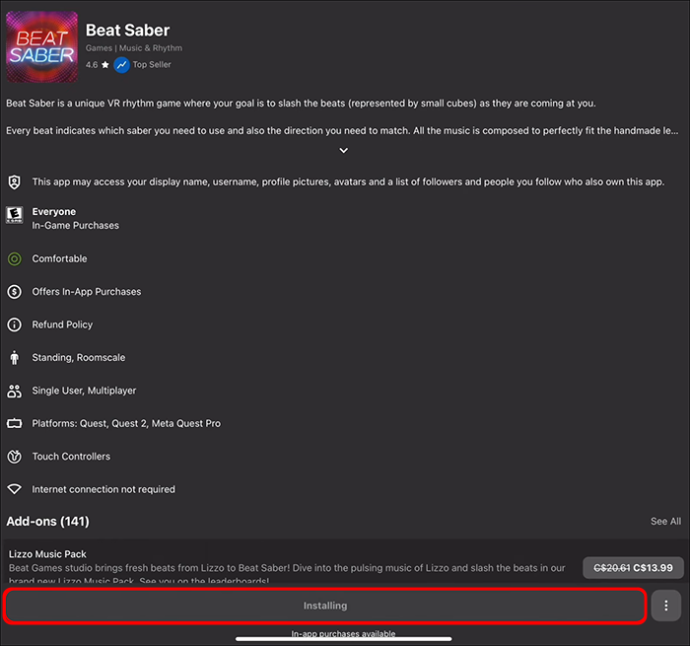Open the Refund Policy link
The width and height of the screenshot is (690, 646).
62,325
